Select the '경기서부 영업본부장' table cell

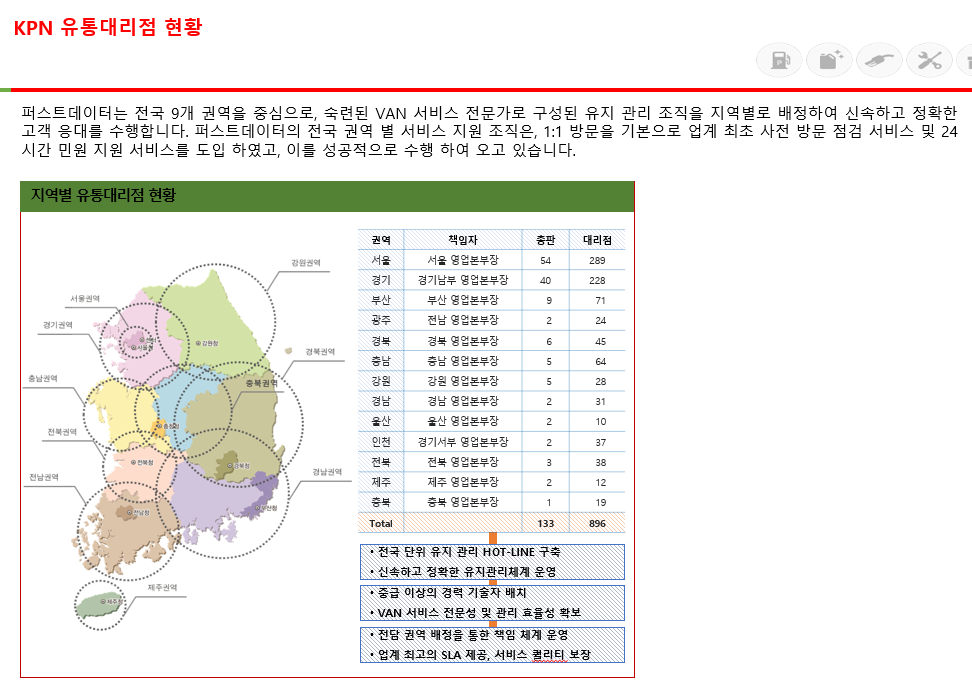point(462,442)
